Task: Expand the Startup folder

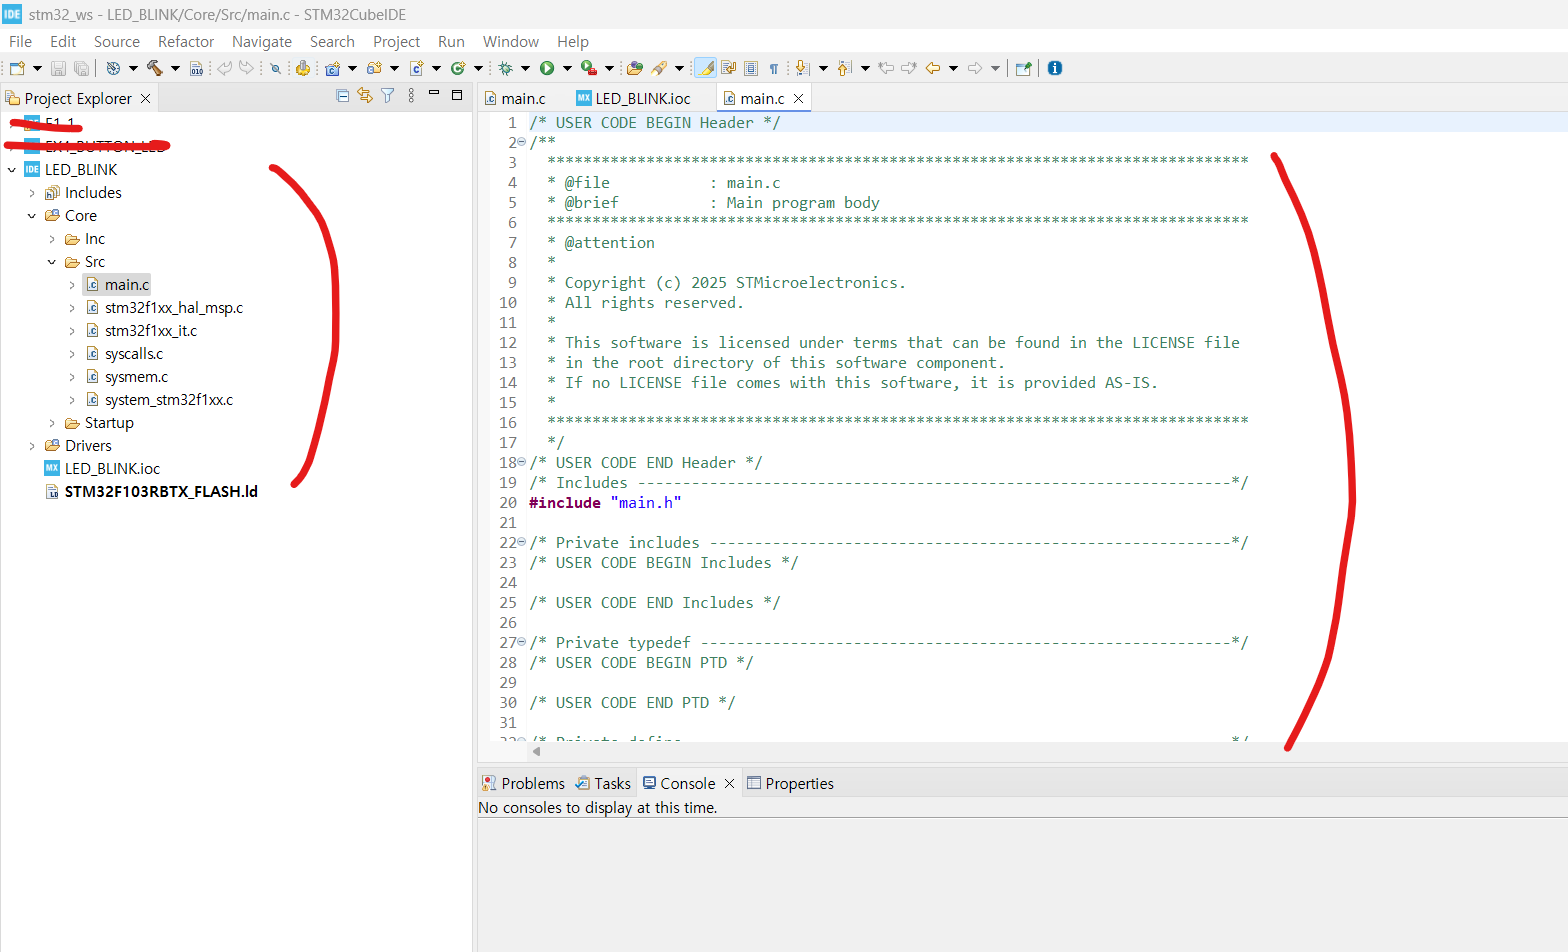Action: pyautogui.click(x=52, y=423)
